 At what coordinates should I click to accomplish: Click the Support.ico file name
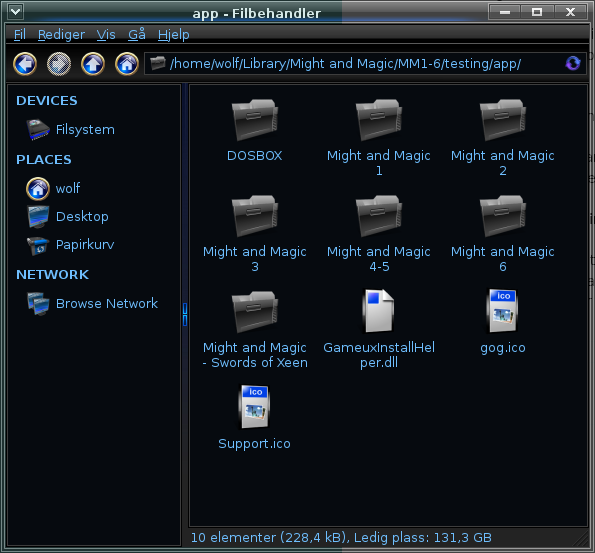(255, 444)
